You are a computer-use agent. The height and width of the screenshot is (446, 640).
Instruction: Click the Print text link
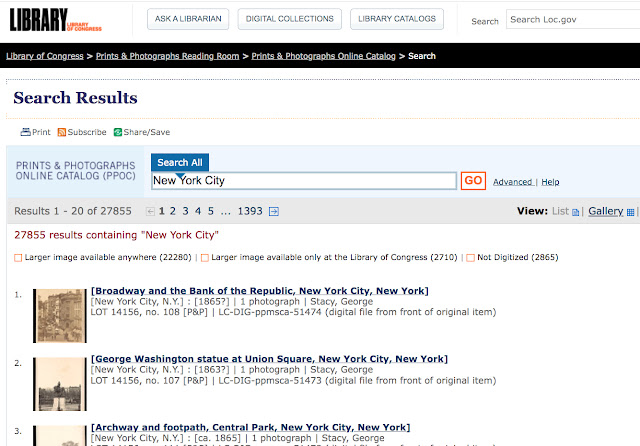41,132
